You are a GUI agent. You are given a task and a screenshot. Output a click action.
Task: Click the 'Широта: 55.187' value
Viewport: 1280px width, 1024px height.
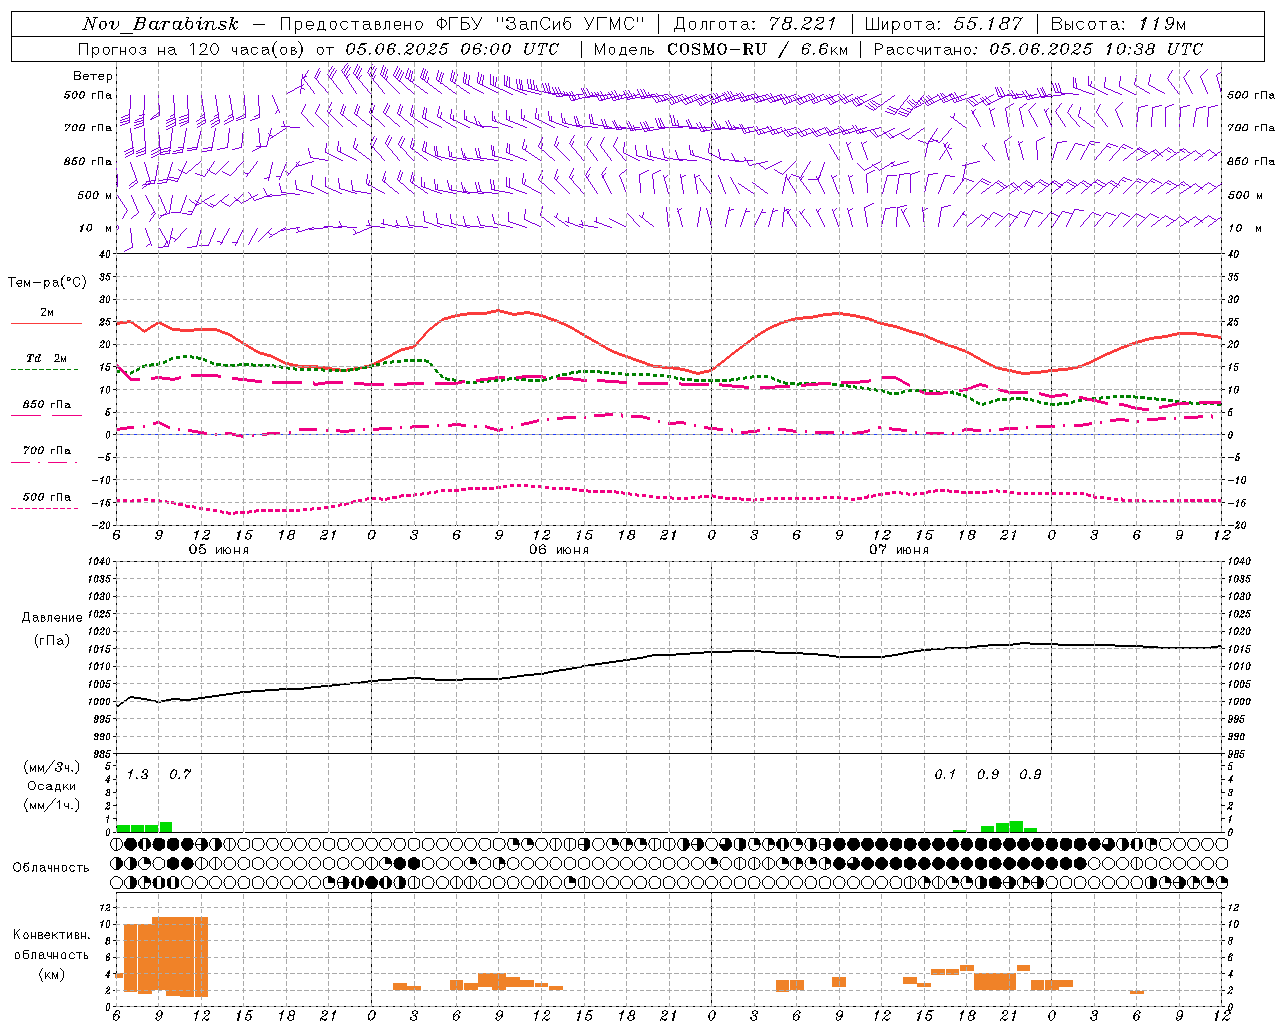[943, 24]
